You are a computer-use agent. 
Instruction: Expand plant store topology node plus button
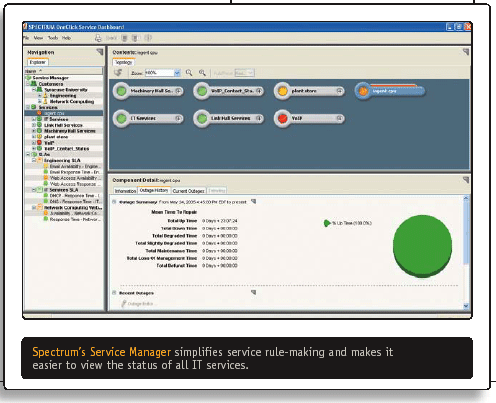pyautogui.click(x=339, y=91)
